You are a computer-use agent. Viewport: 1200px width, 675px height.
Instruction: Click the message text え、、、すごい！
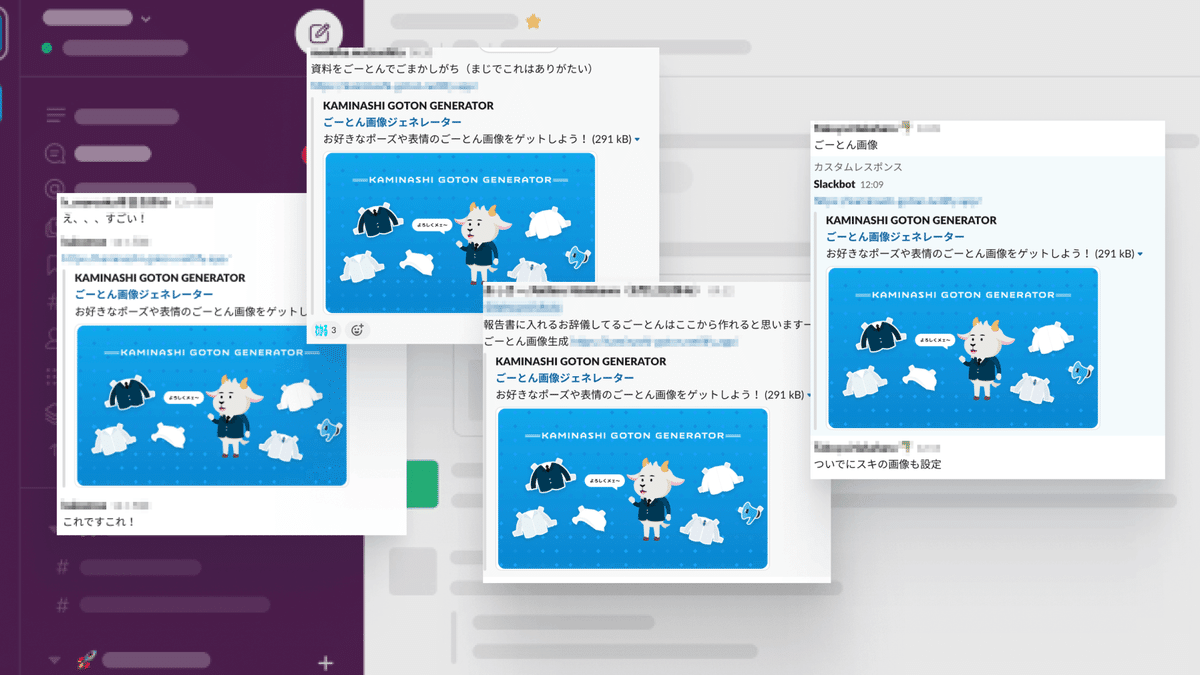(104, 218)
